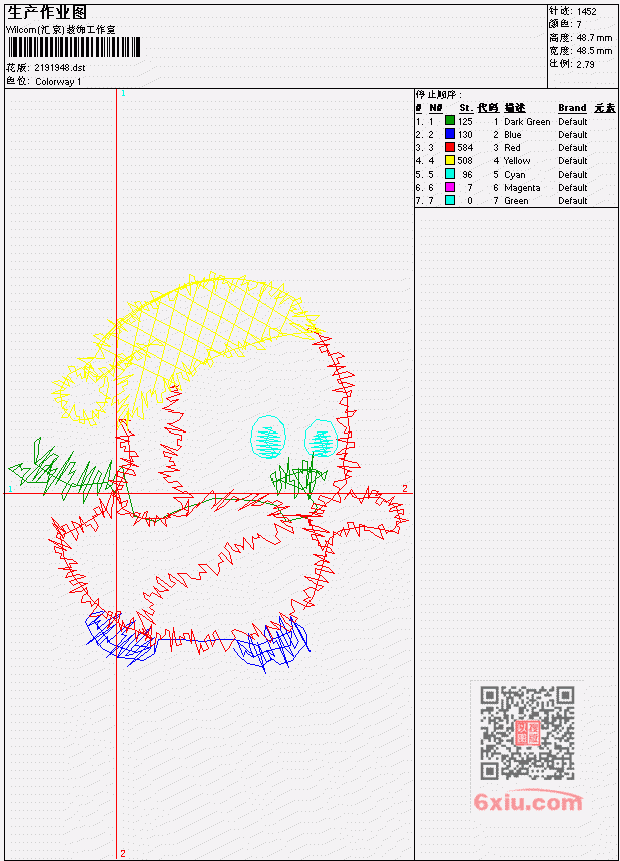Click the Brand column header

(x=572, y=108)
